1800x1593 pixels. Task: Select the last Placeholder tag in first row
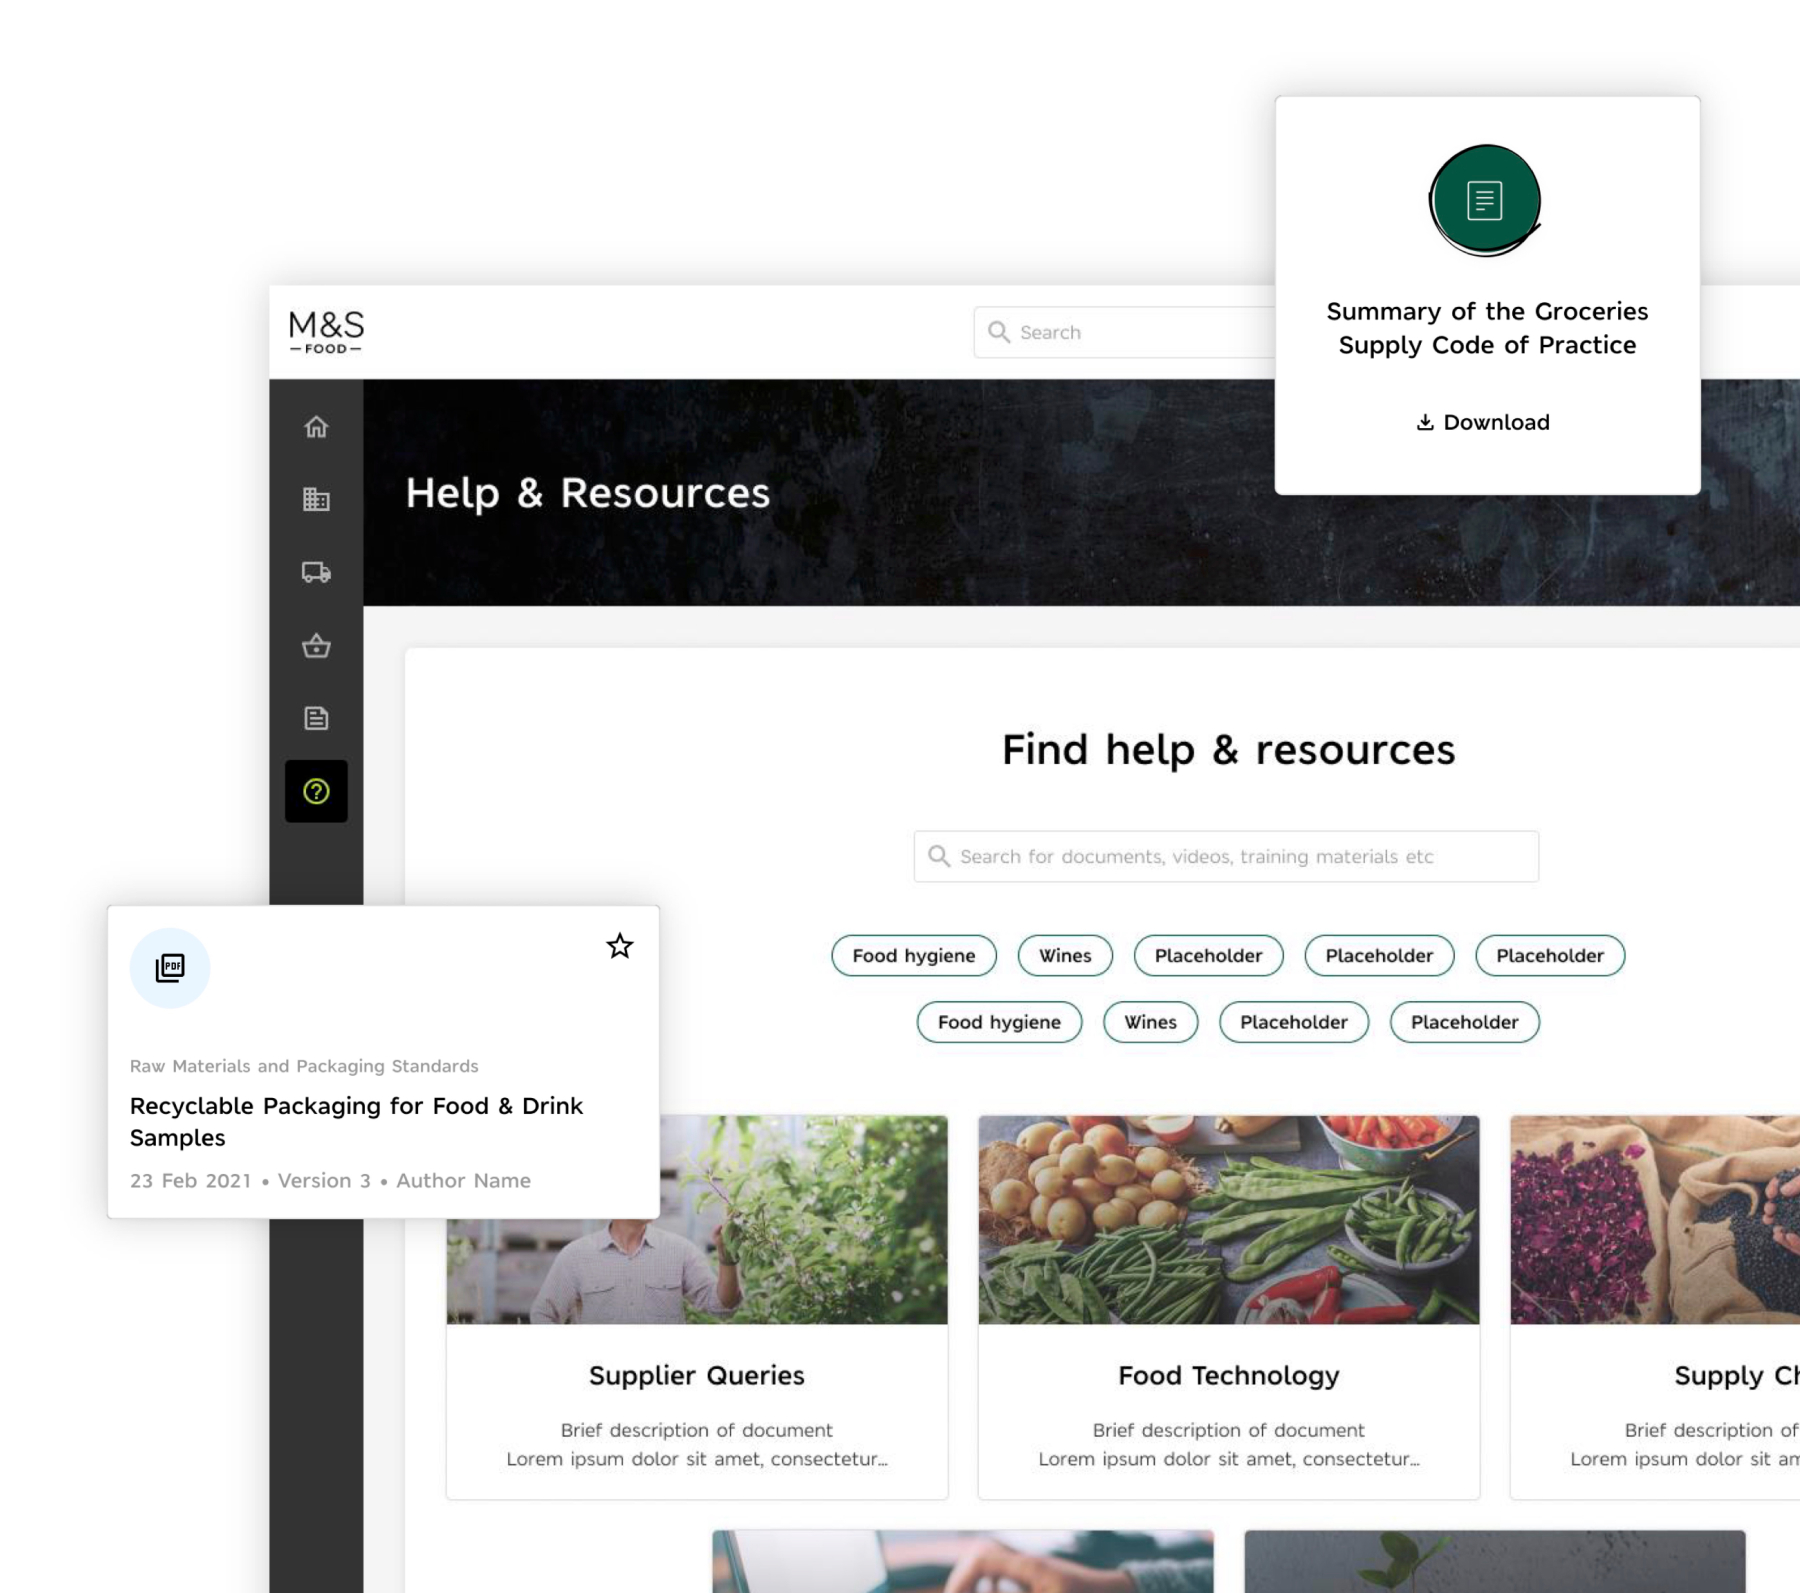click(x=1550, y=955)
